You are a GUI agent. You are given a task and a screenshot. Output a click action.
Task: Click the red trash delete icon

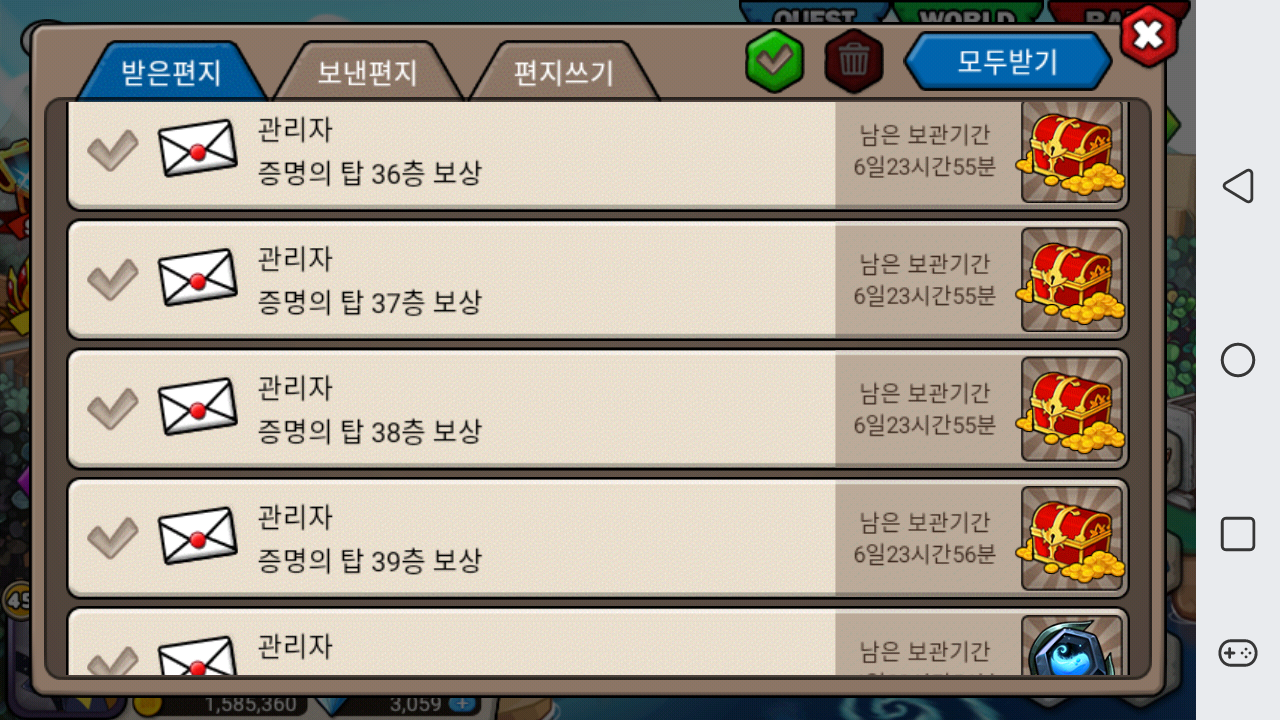[x=853, y=61]
